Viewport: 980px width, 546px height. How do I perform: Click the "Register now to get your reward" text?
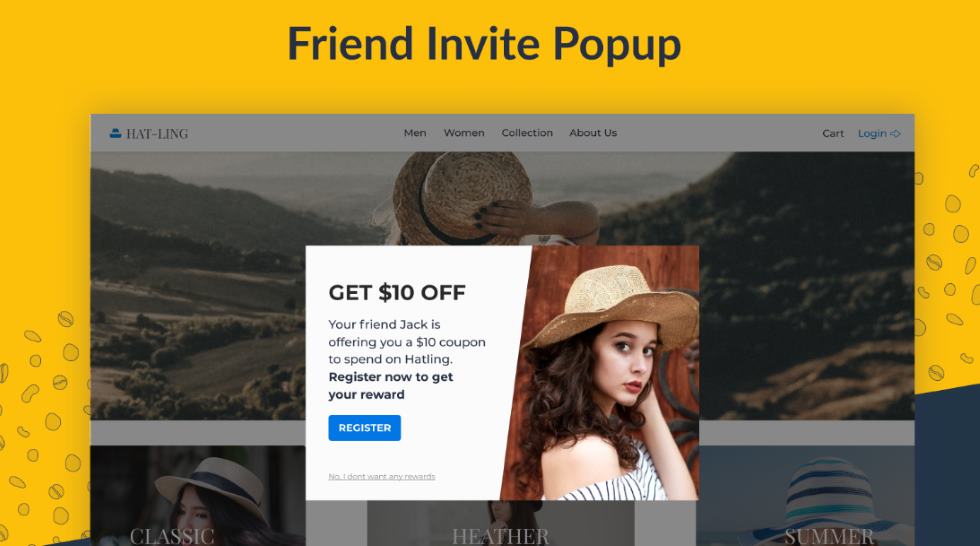pos(391,385)
